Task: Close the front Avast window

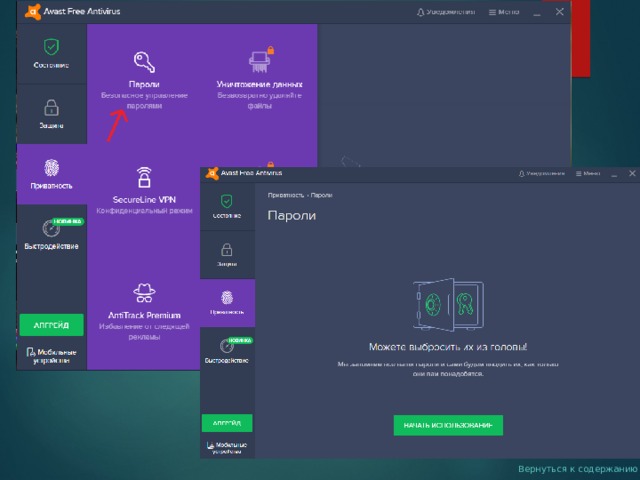Action: click(x=632, y=173)
